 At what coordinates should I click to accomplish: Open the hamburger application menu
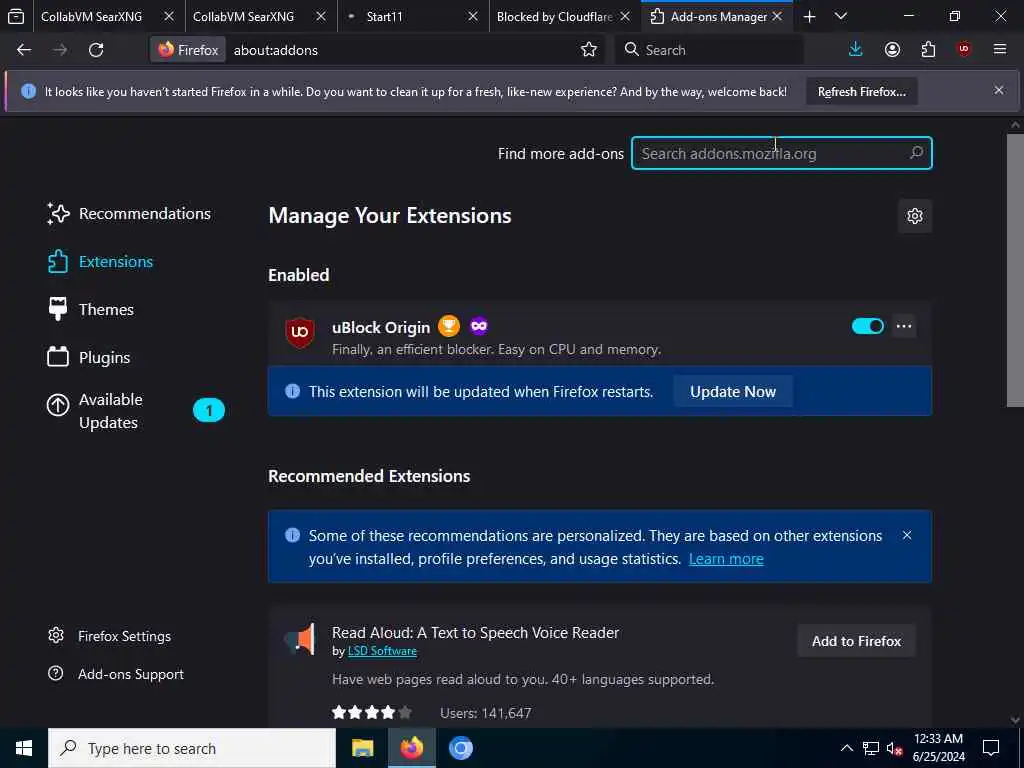[x=1000, y=49]
